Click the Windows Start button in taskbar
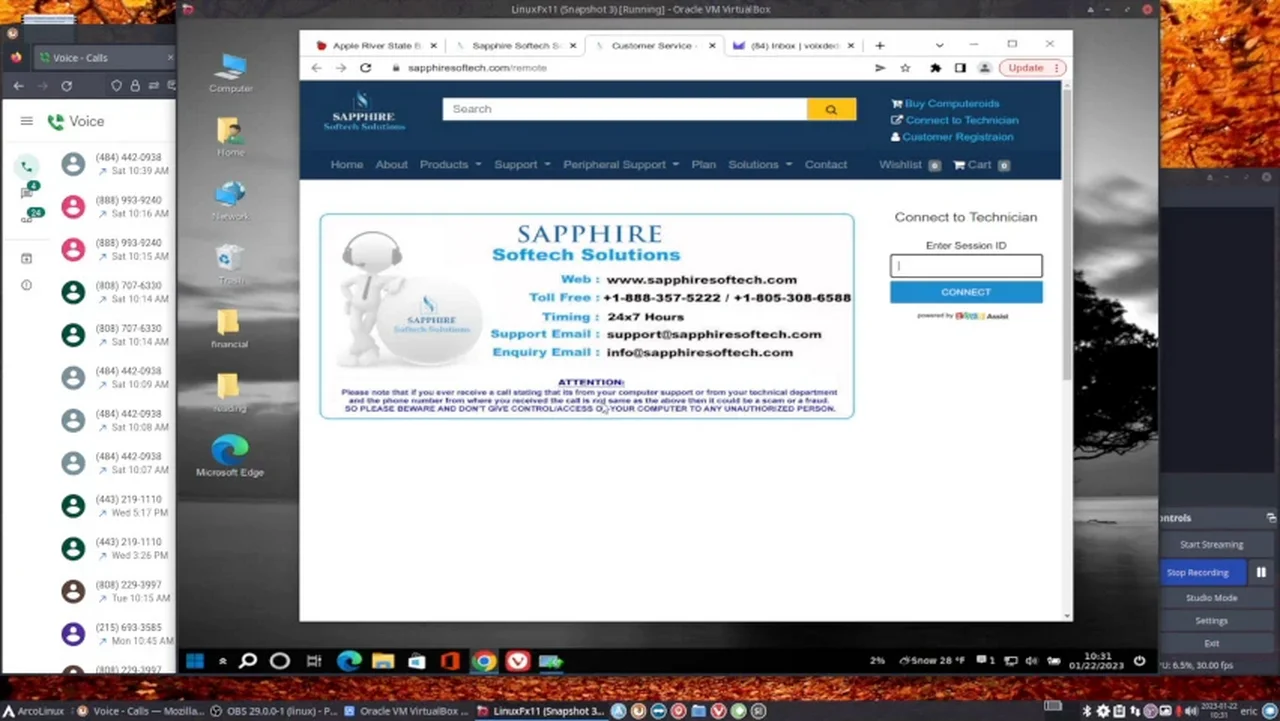Image resolution: width=1280 pixels, height=721 pixels. coord(195,661)
